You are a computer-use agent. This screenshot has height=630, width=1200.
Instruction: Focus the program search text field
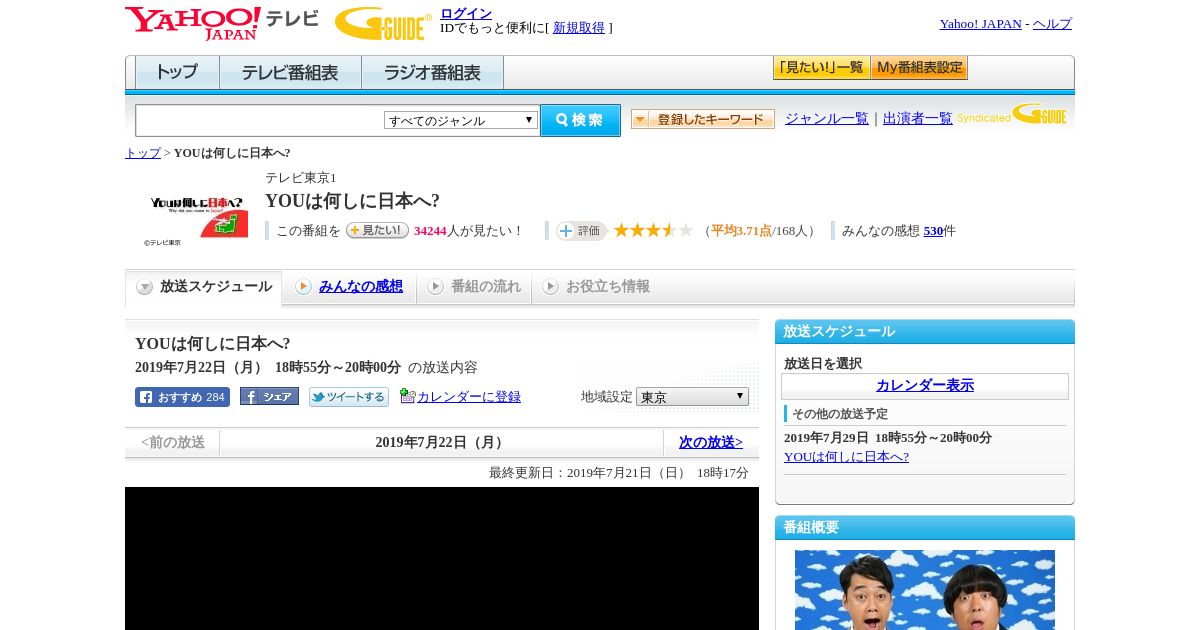point(259,120)
